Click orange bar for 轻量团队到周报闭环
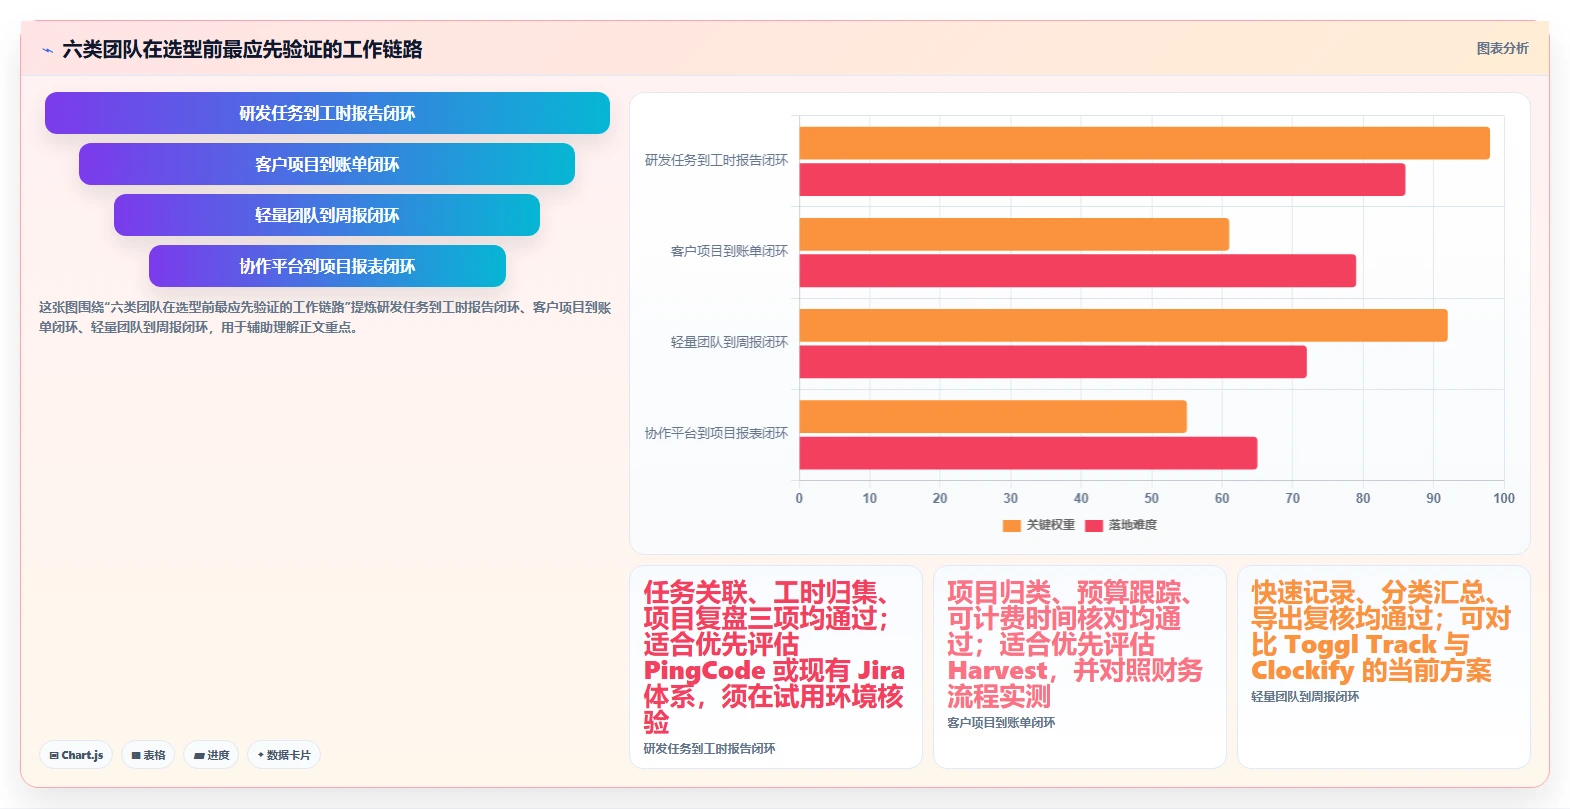1570x809 pixels. pyautogui.click(x=1123, y=325)
